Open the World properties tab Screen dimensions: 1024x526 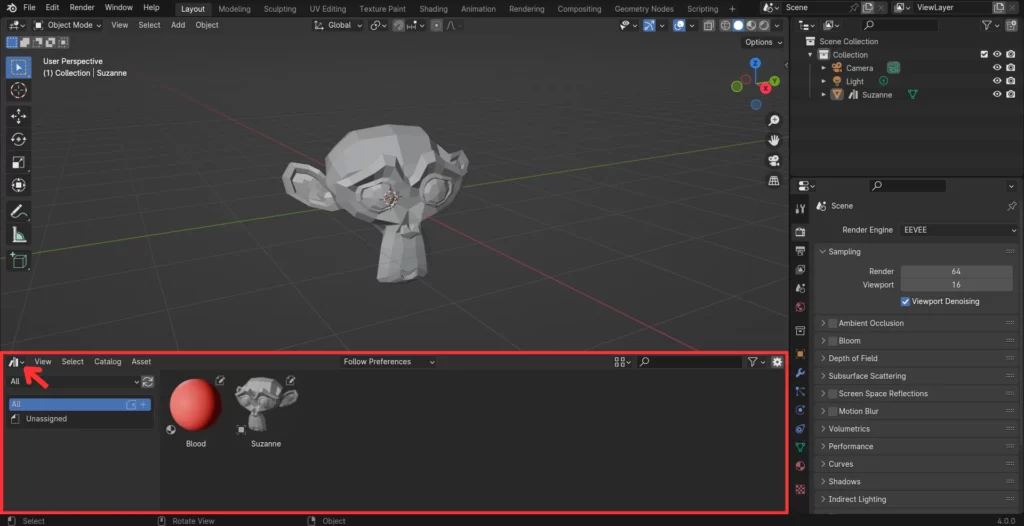point(801,307)
